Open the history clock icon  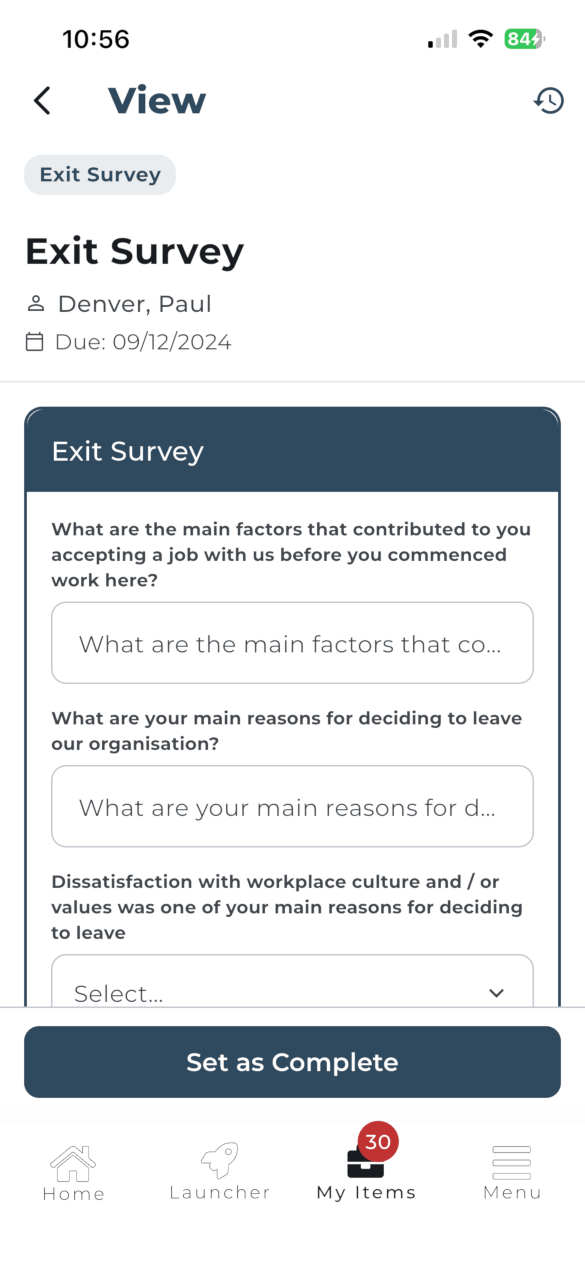549,100
